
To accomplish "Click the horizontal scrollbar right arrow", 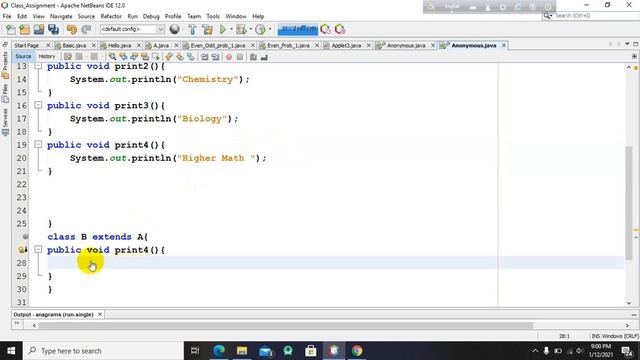I will coord(627,325).
